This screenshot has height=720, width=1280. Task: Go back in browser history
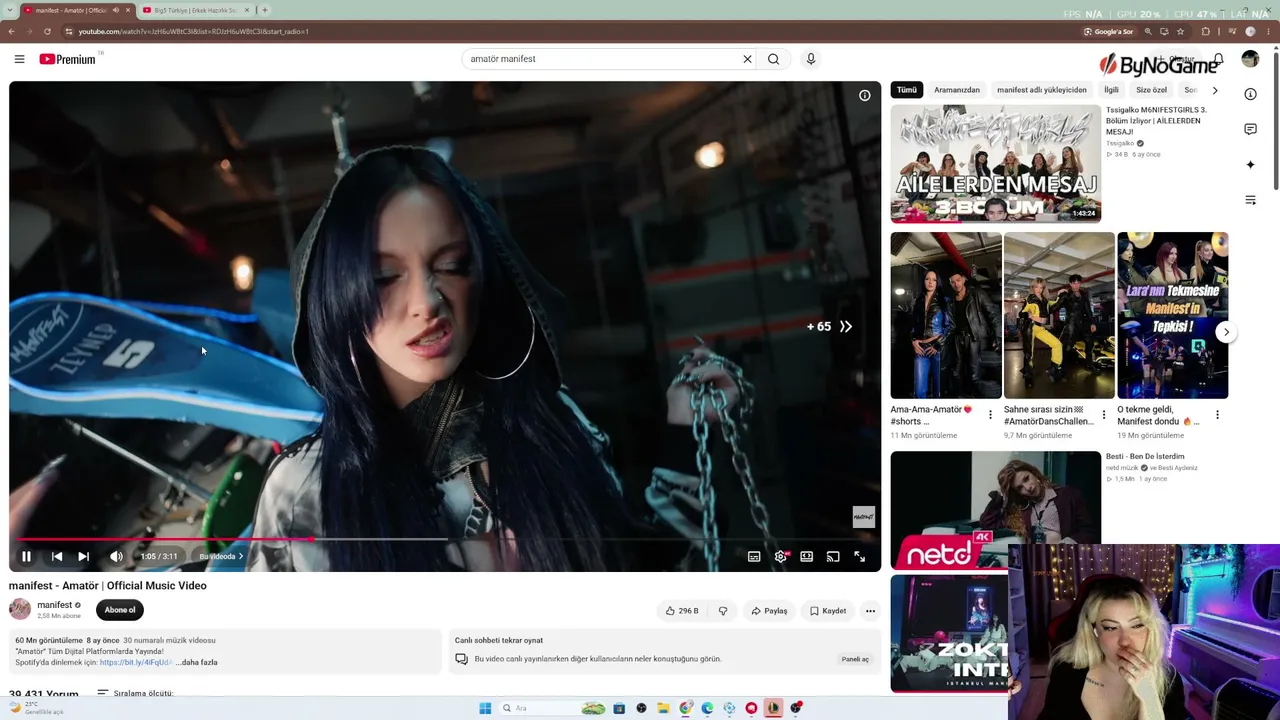pos(11,31)
